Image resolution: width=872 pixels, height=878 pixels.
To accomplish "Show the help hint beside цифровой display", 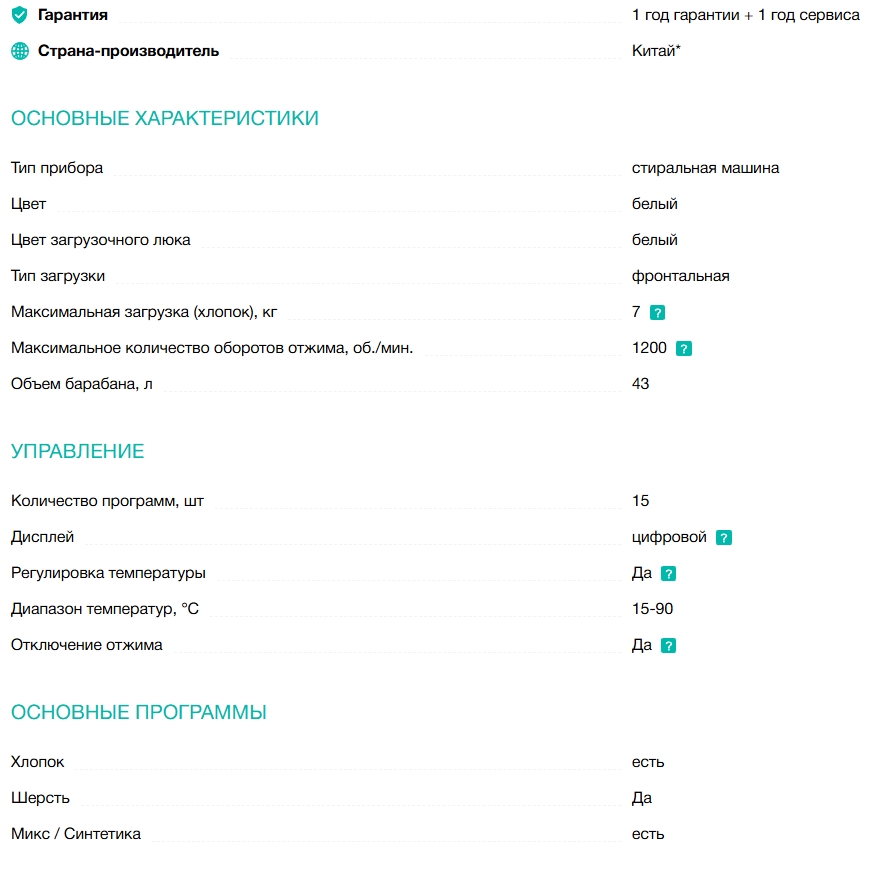I will point(724,538).
